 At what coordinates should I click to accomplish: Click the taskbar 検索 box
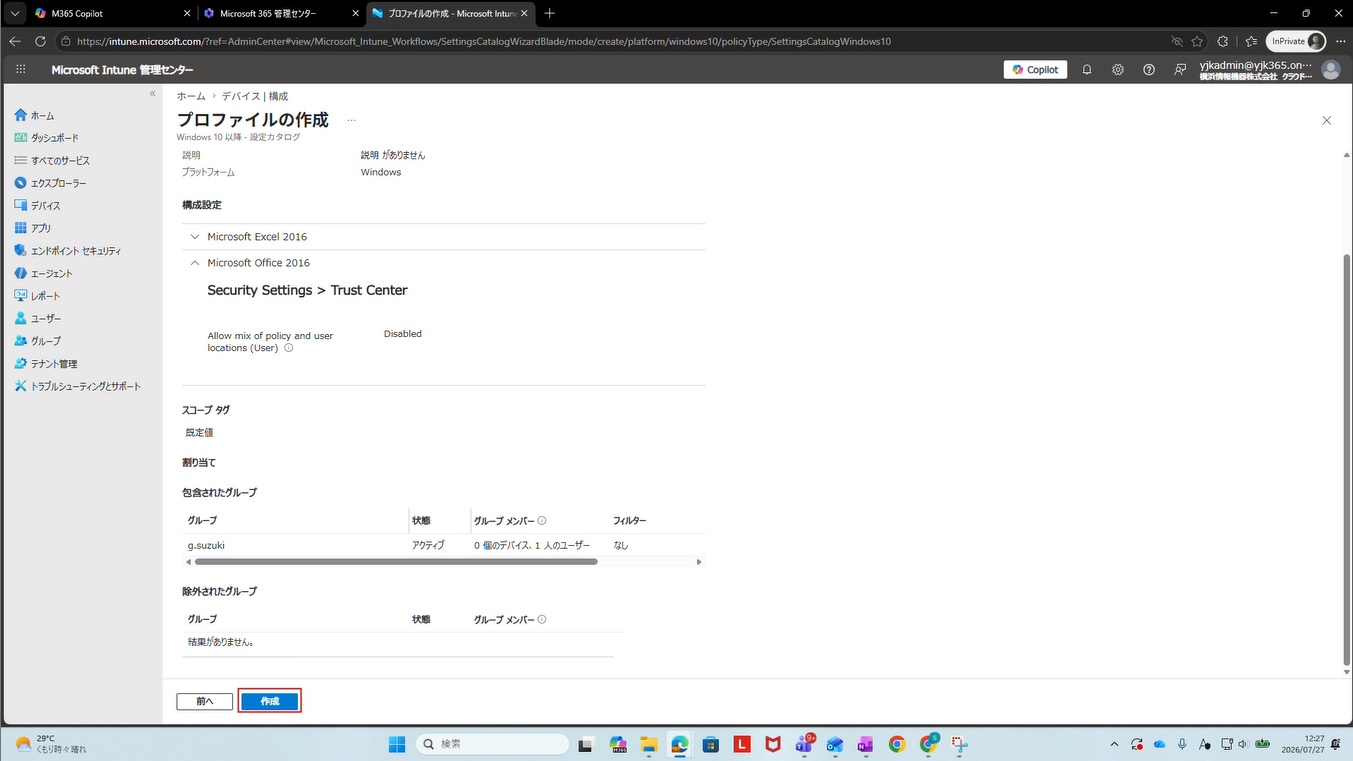coord(491,744)
